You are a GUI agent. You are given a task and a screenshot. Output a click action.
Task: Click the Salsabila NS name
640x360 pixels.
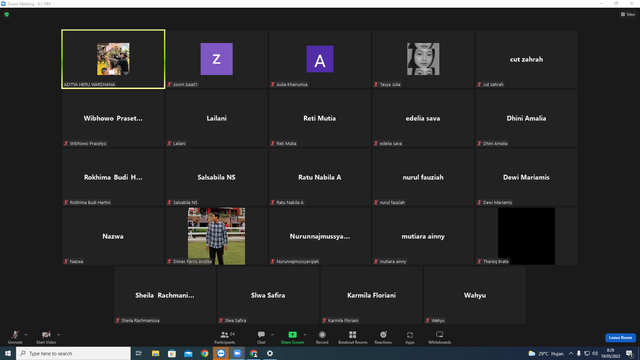[x=216, y=177]
